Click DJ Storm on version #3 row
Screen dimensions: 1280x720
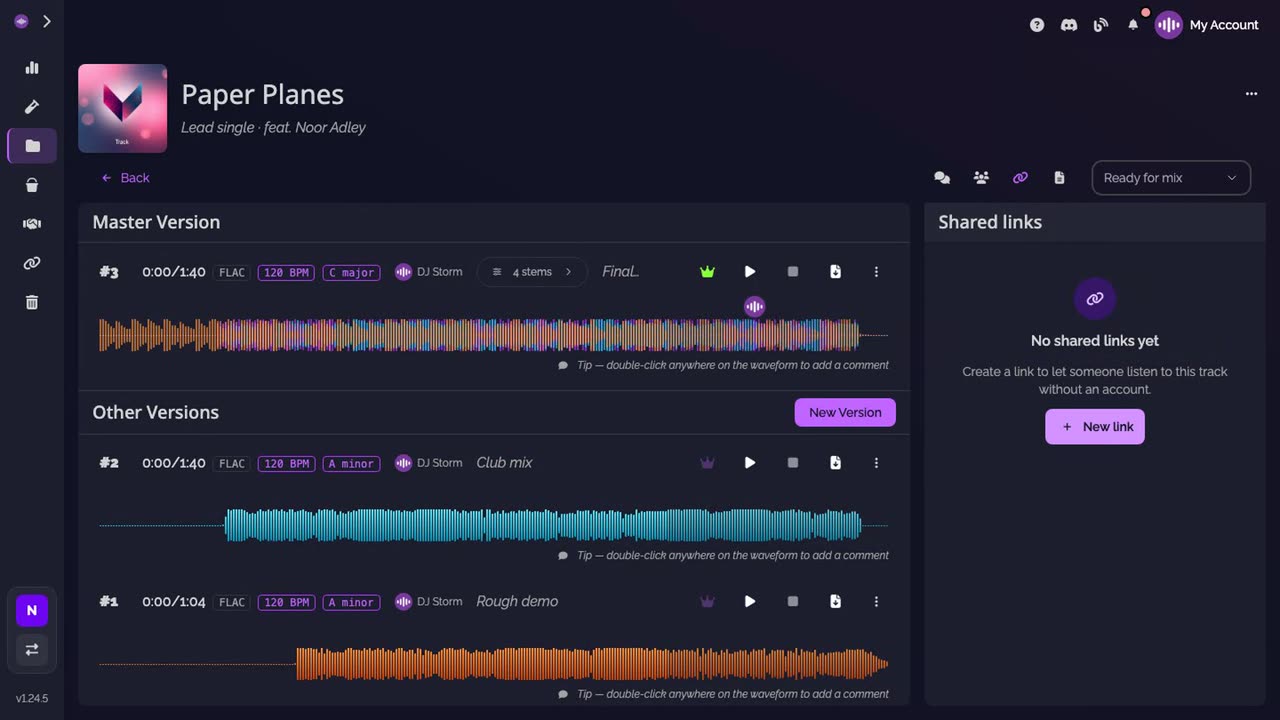click(429, 272)
